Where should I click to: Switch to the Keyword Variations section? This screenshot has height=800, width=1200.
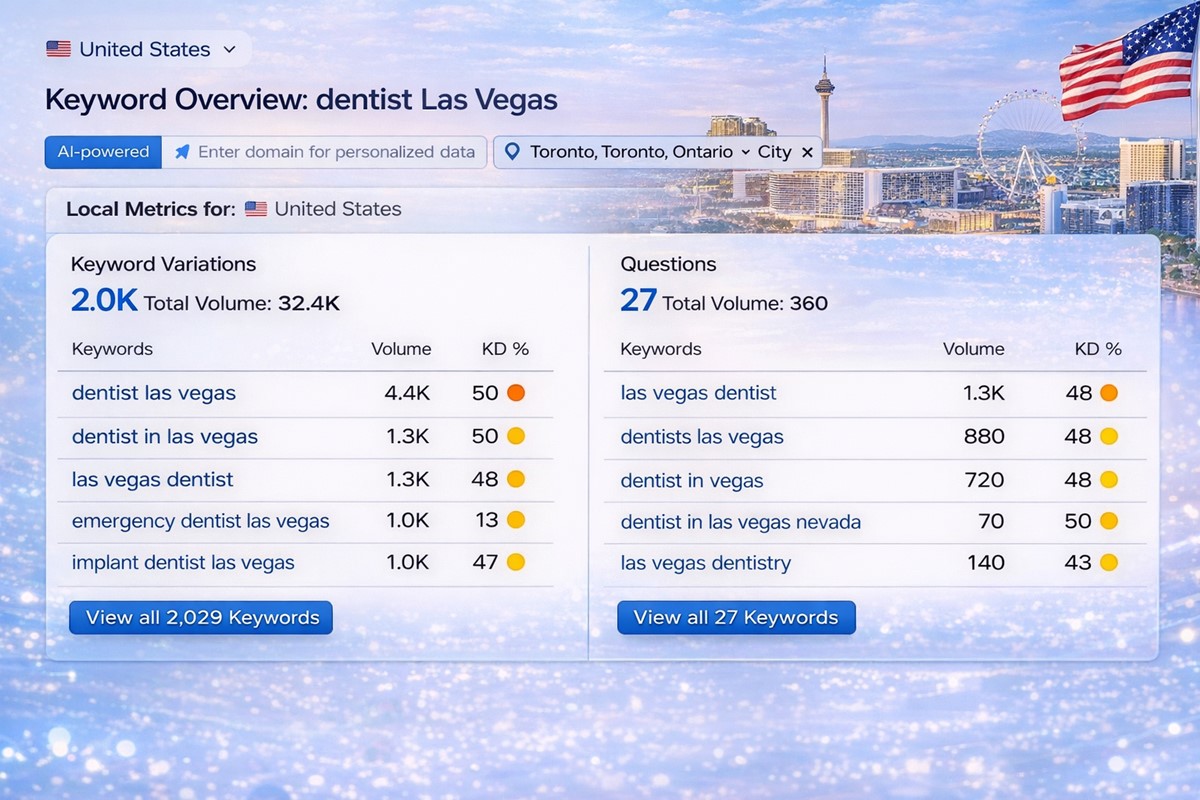tap(163, 264)
